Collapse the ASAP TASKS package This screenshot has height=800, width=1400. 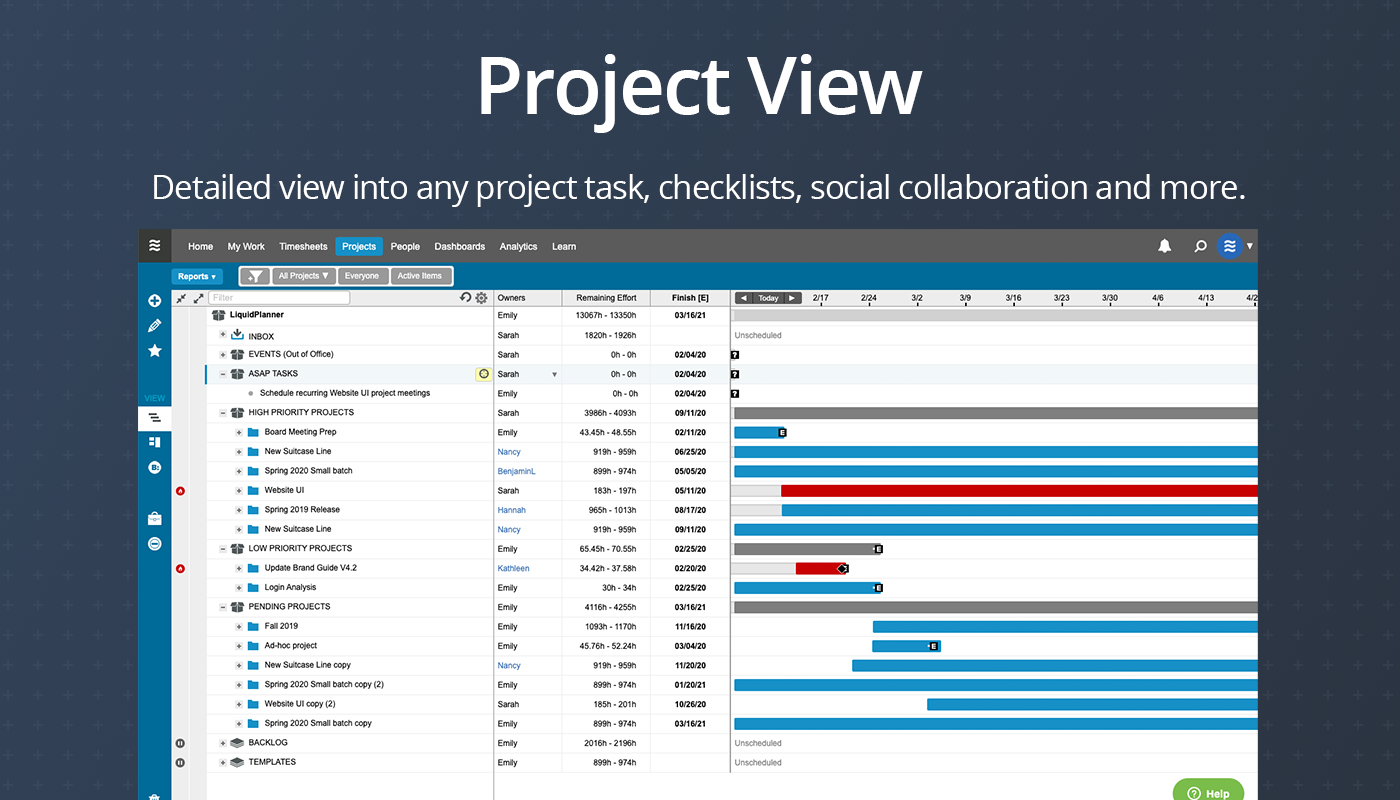click(223, 374)
